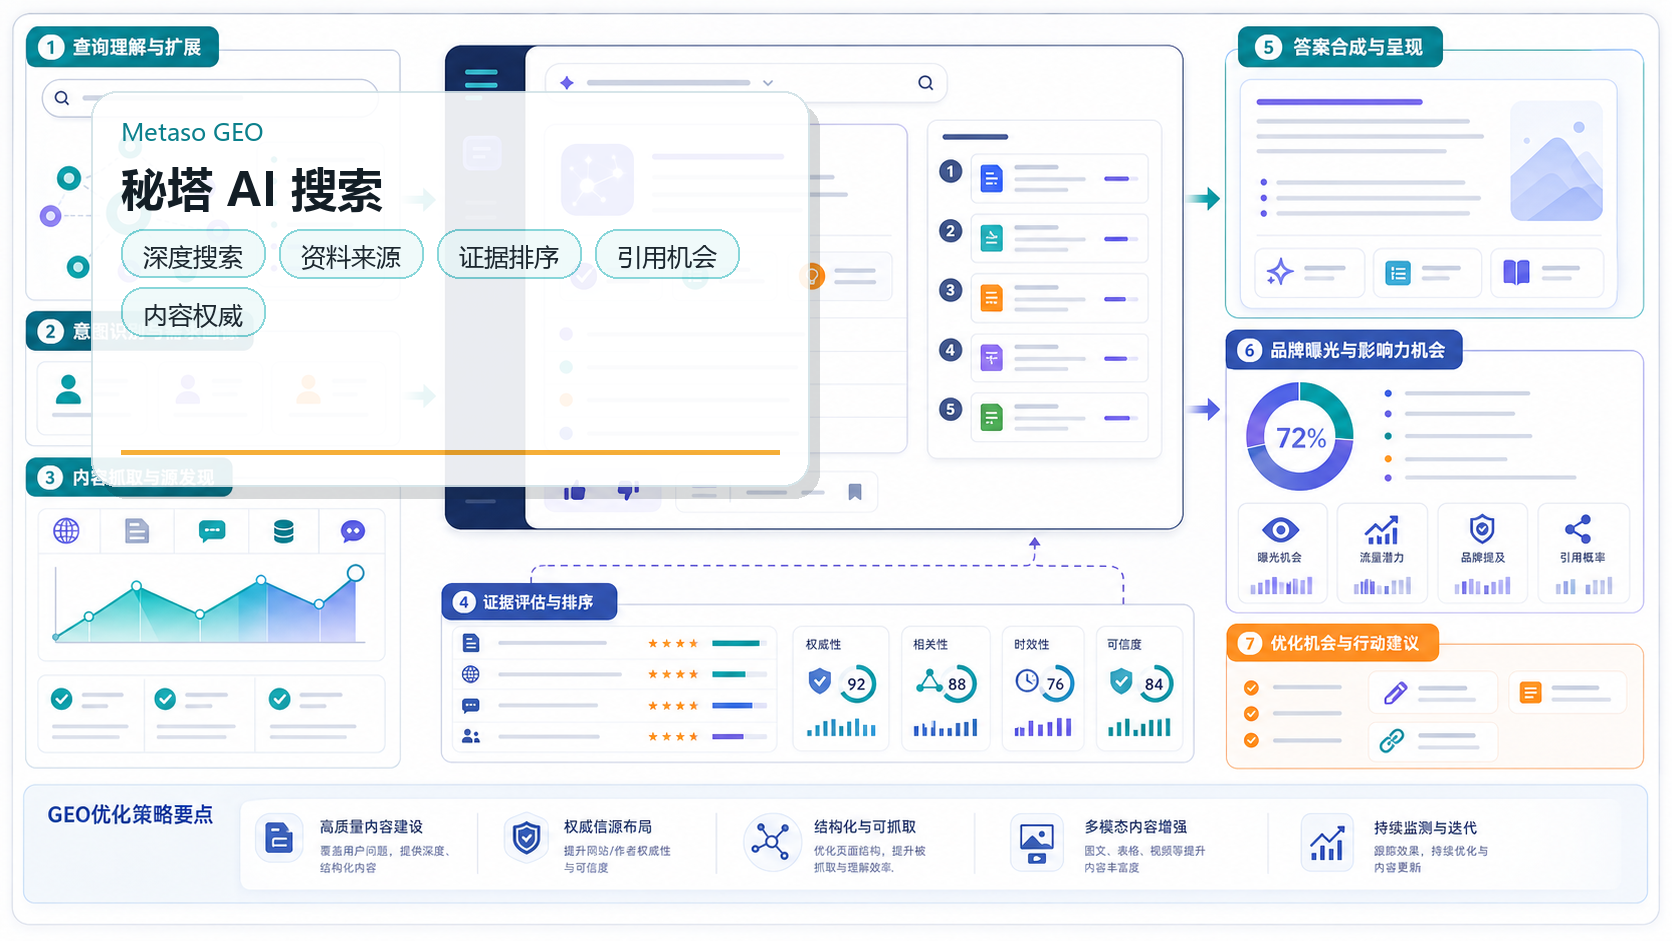Click the open book icon in the 答案合成与呈现 card

coord(1516,272)
